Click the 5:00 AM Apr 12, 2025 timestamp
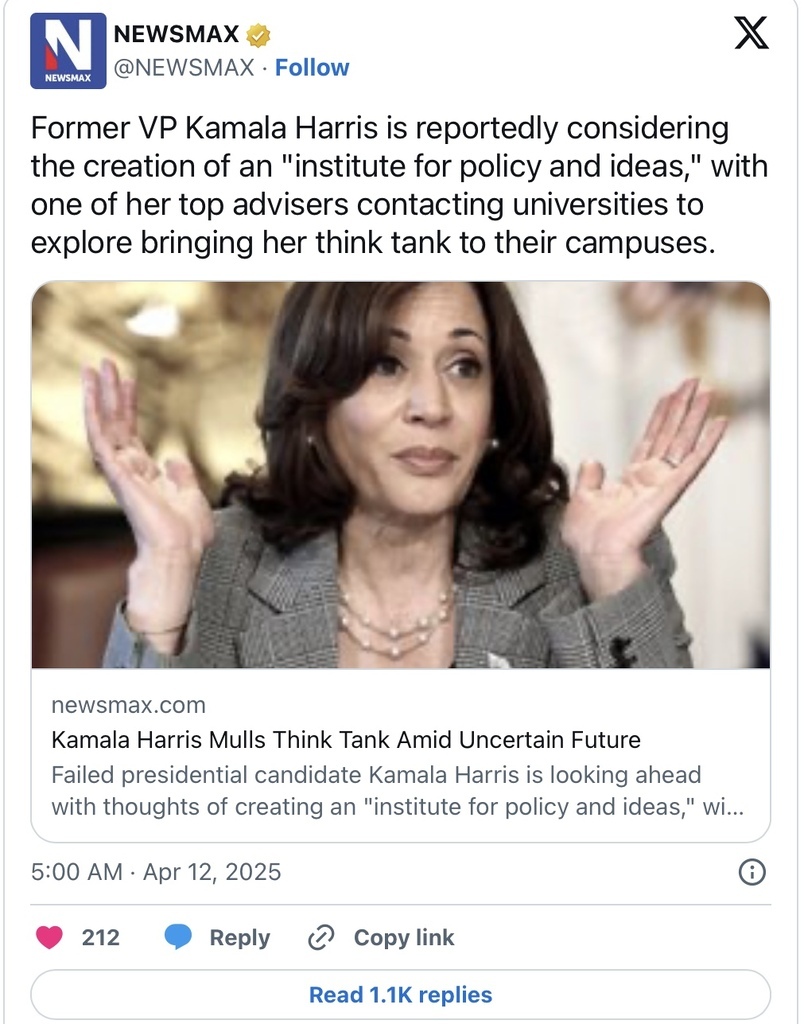804x1024 pixels. pos(157,872)
